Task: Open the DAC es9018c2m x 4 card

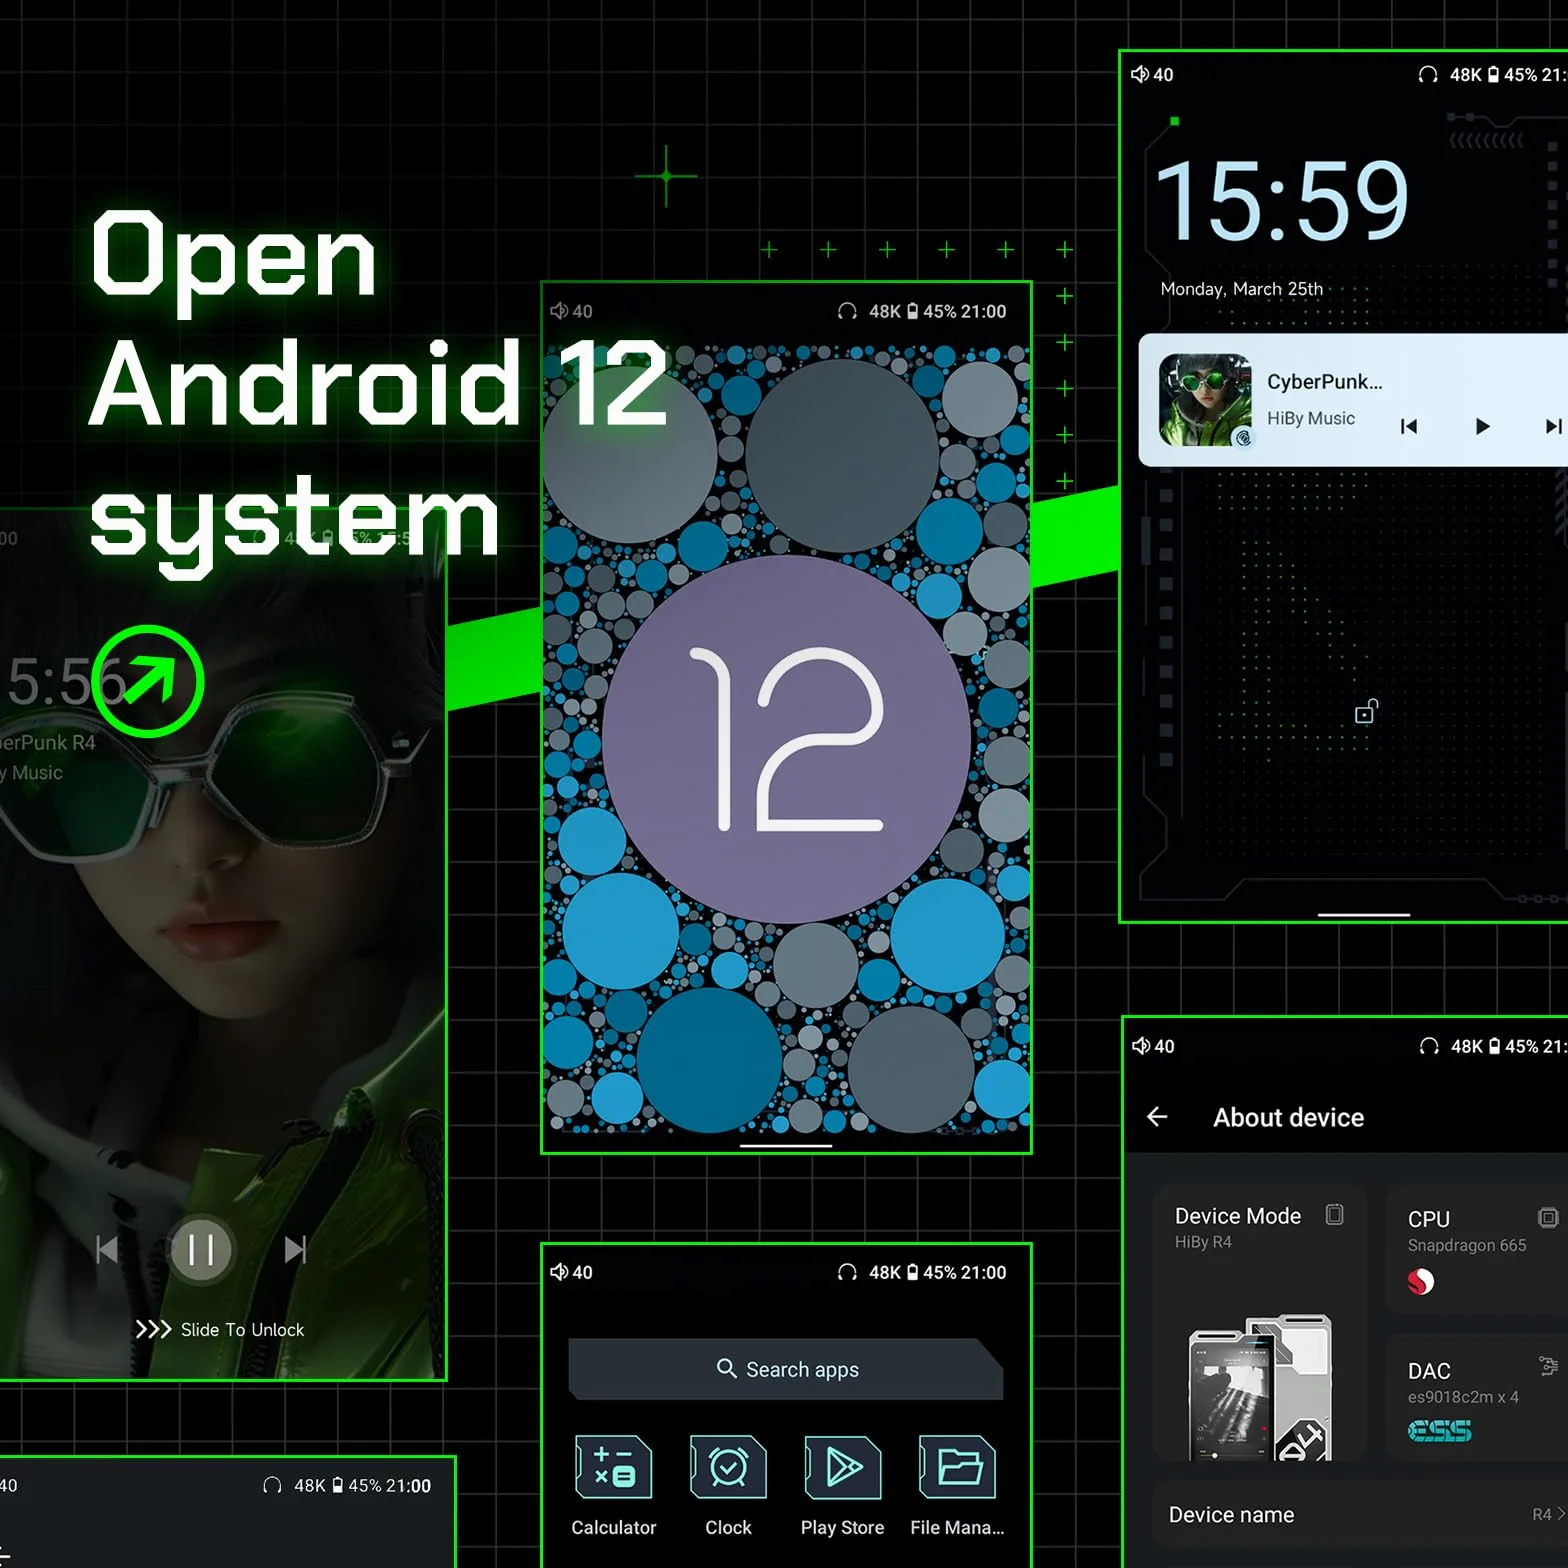Action: (1477, 1397)
